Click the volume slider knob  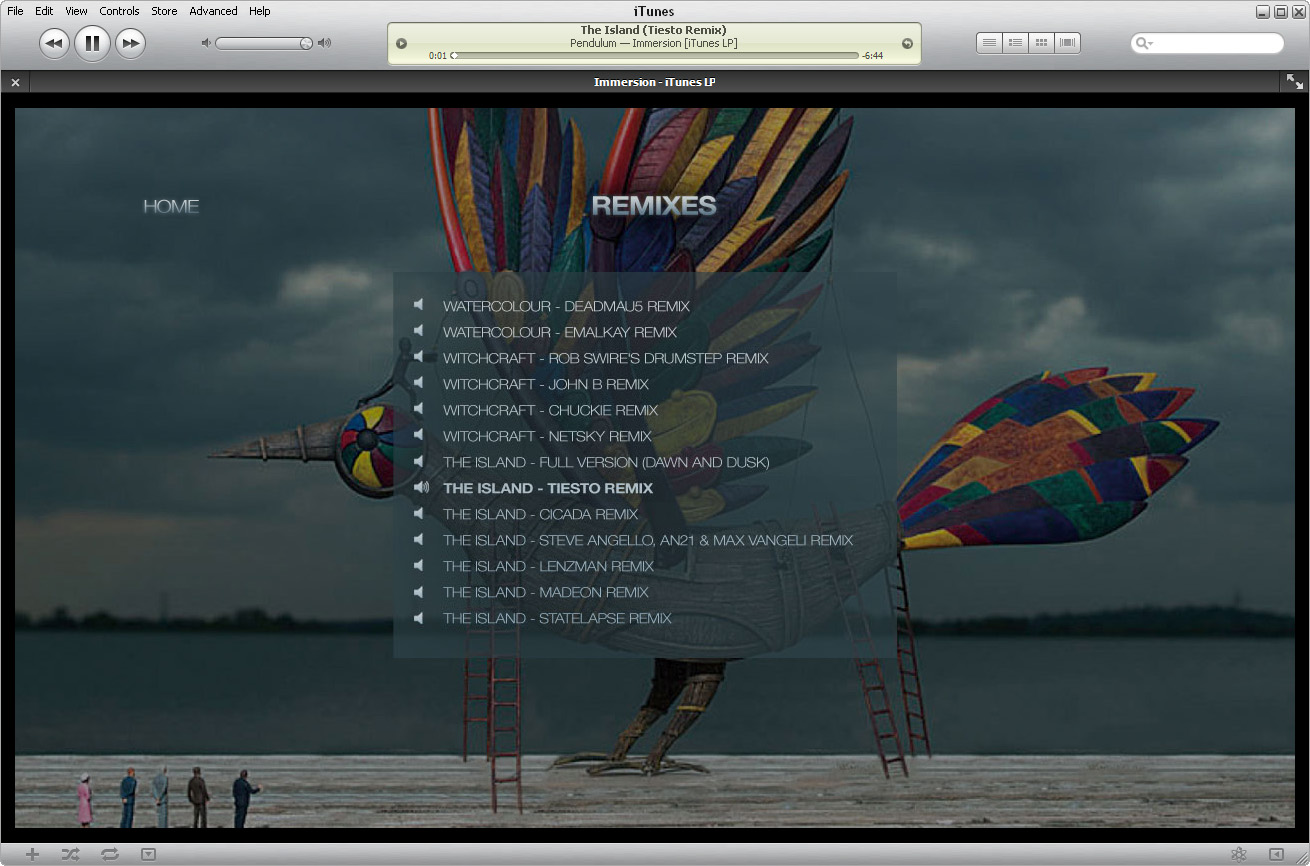click(x=306, y=43)
